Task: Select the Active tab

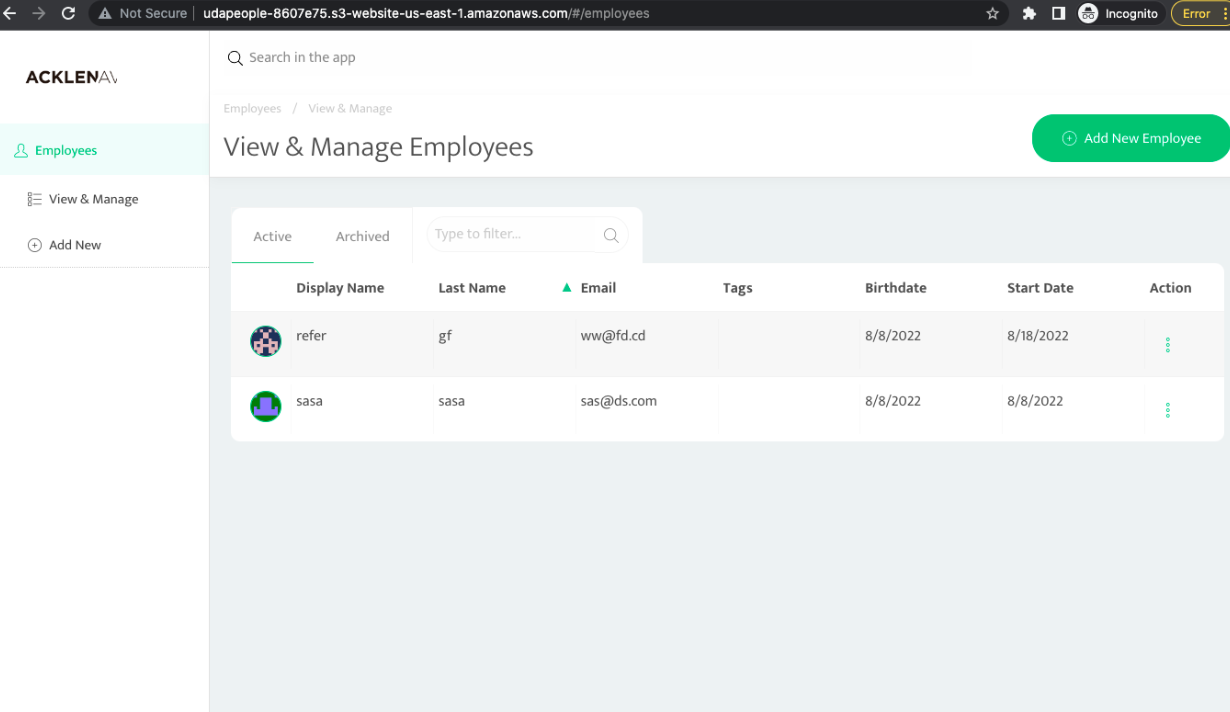Action: point(272,237)
